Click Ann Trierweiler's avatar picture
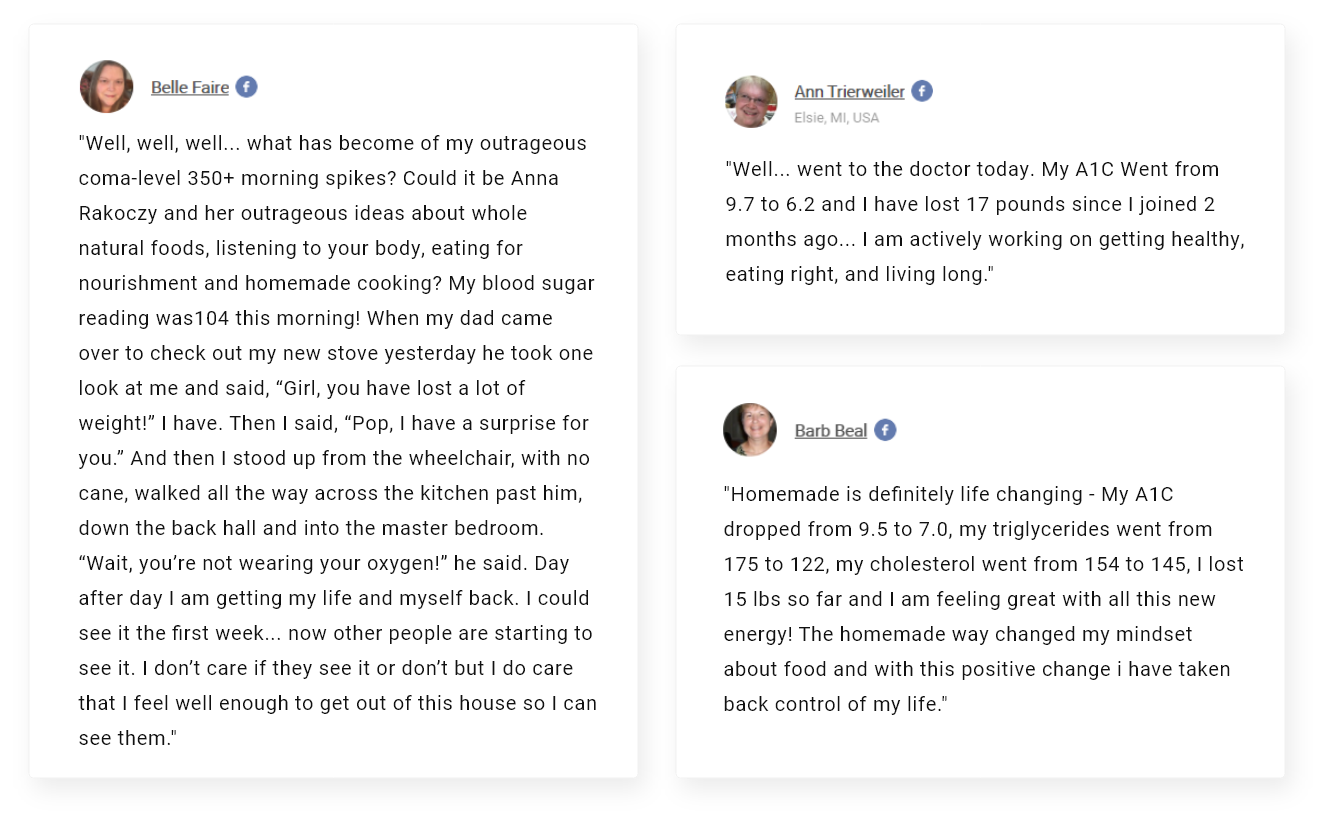 click(x=751, y=101)
